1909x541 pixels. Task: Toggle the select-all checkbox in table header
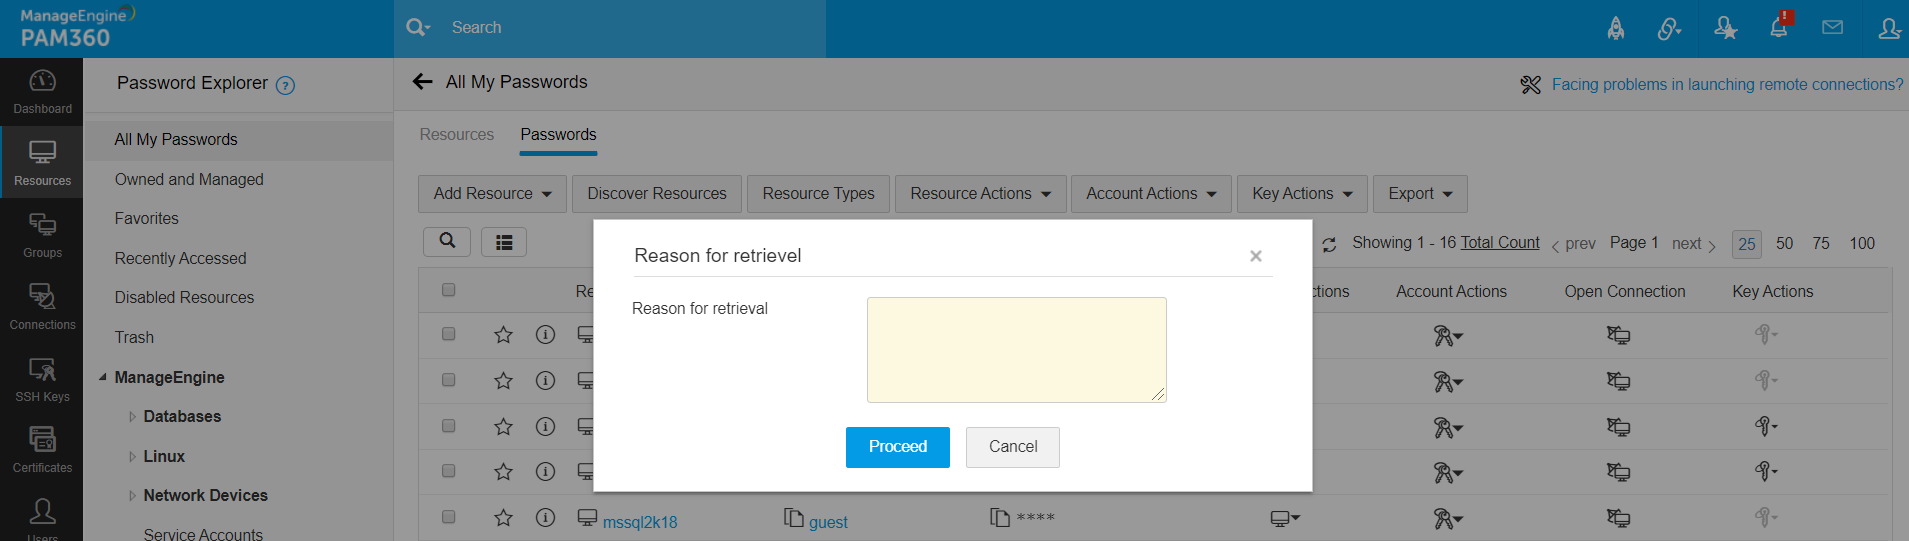[x=448, y=290]
